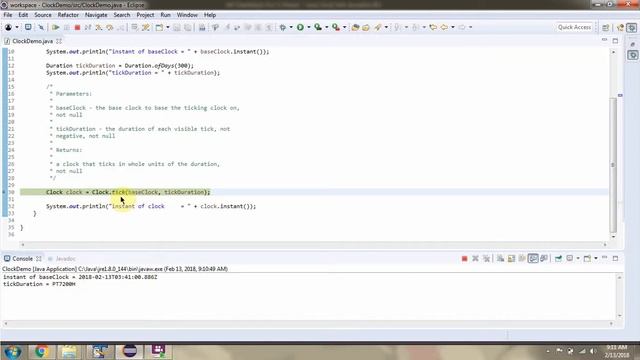Click the Back navigation arrow in toolbar
640x360 pixels.
coord(444,27)
